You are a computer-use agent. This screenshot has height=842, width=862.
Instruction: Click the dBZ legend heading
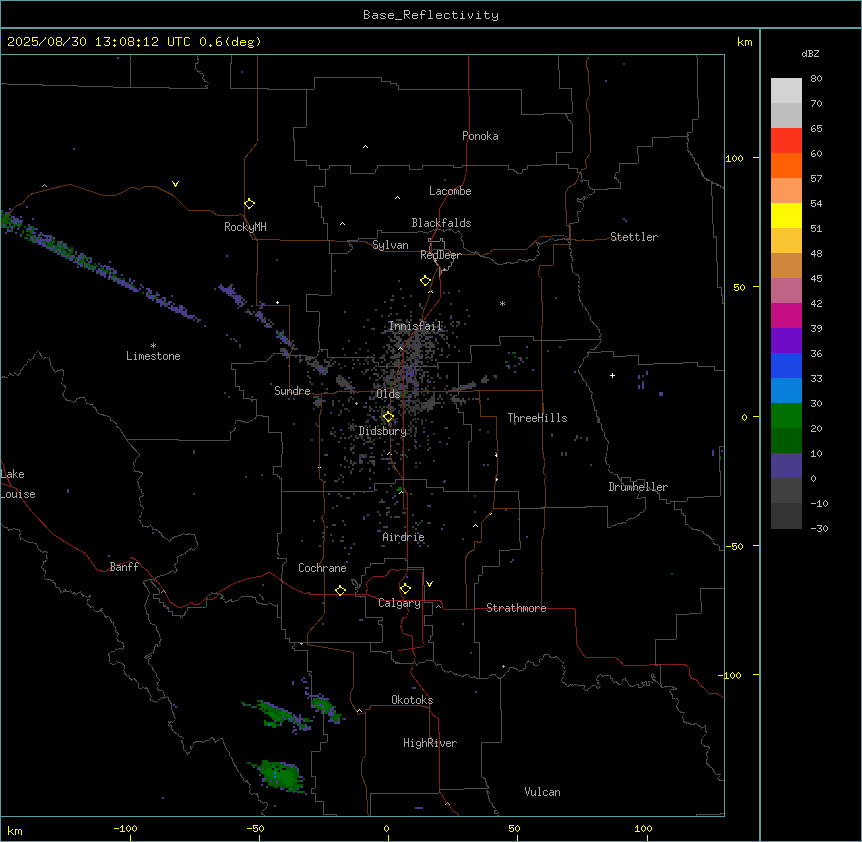tap(810, 54)
